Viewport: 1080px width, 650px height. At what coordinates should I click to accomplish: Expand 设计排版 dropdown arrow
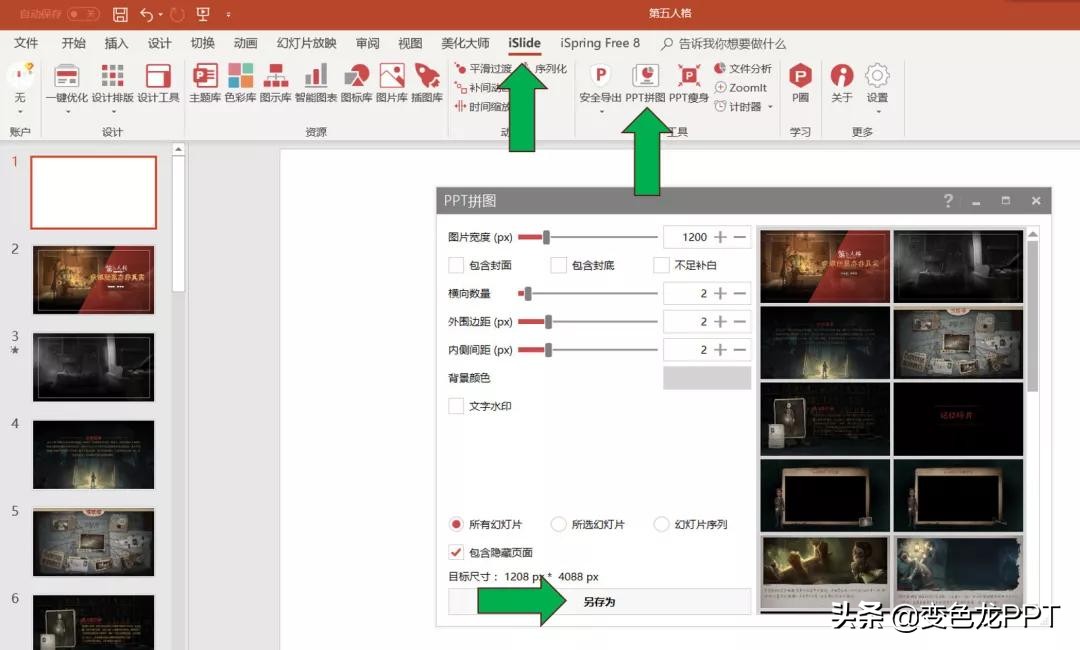coord(113,111)
